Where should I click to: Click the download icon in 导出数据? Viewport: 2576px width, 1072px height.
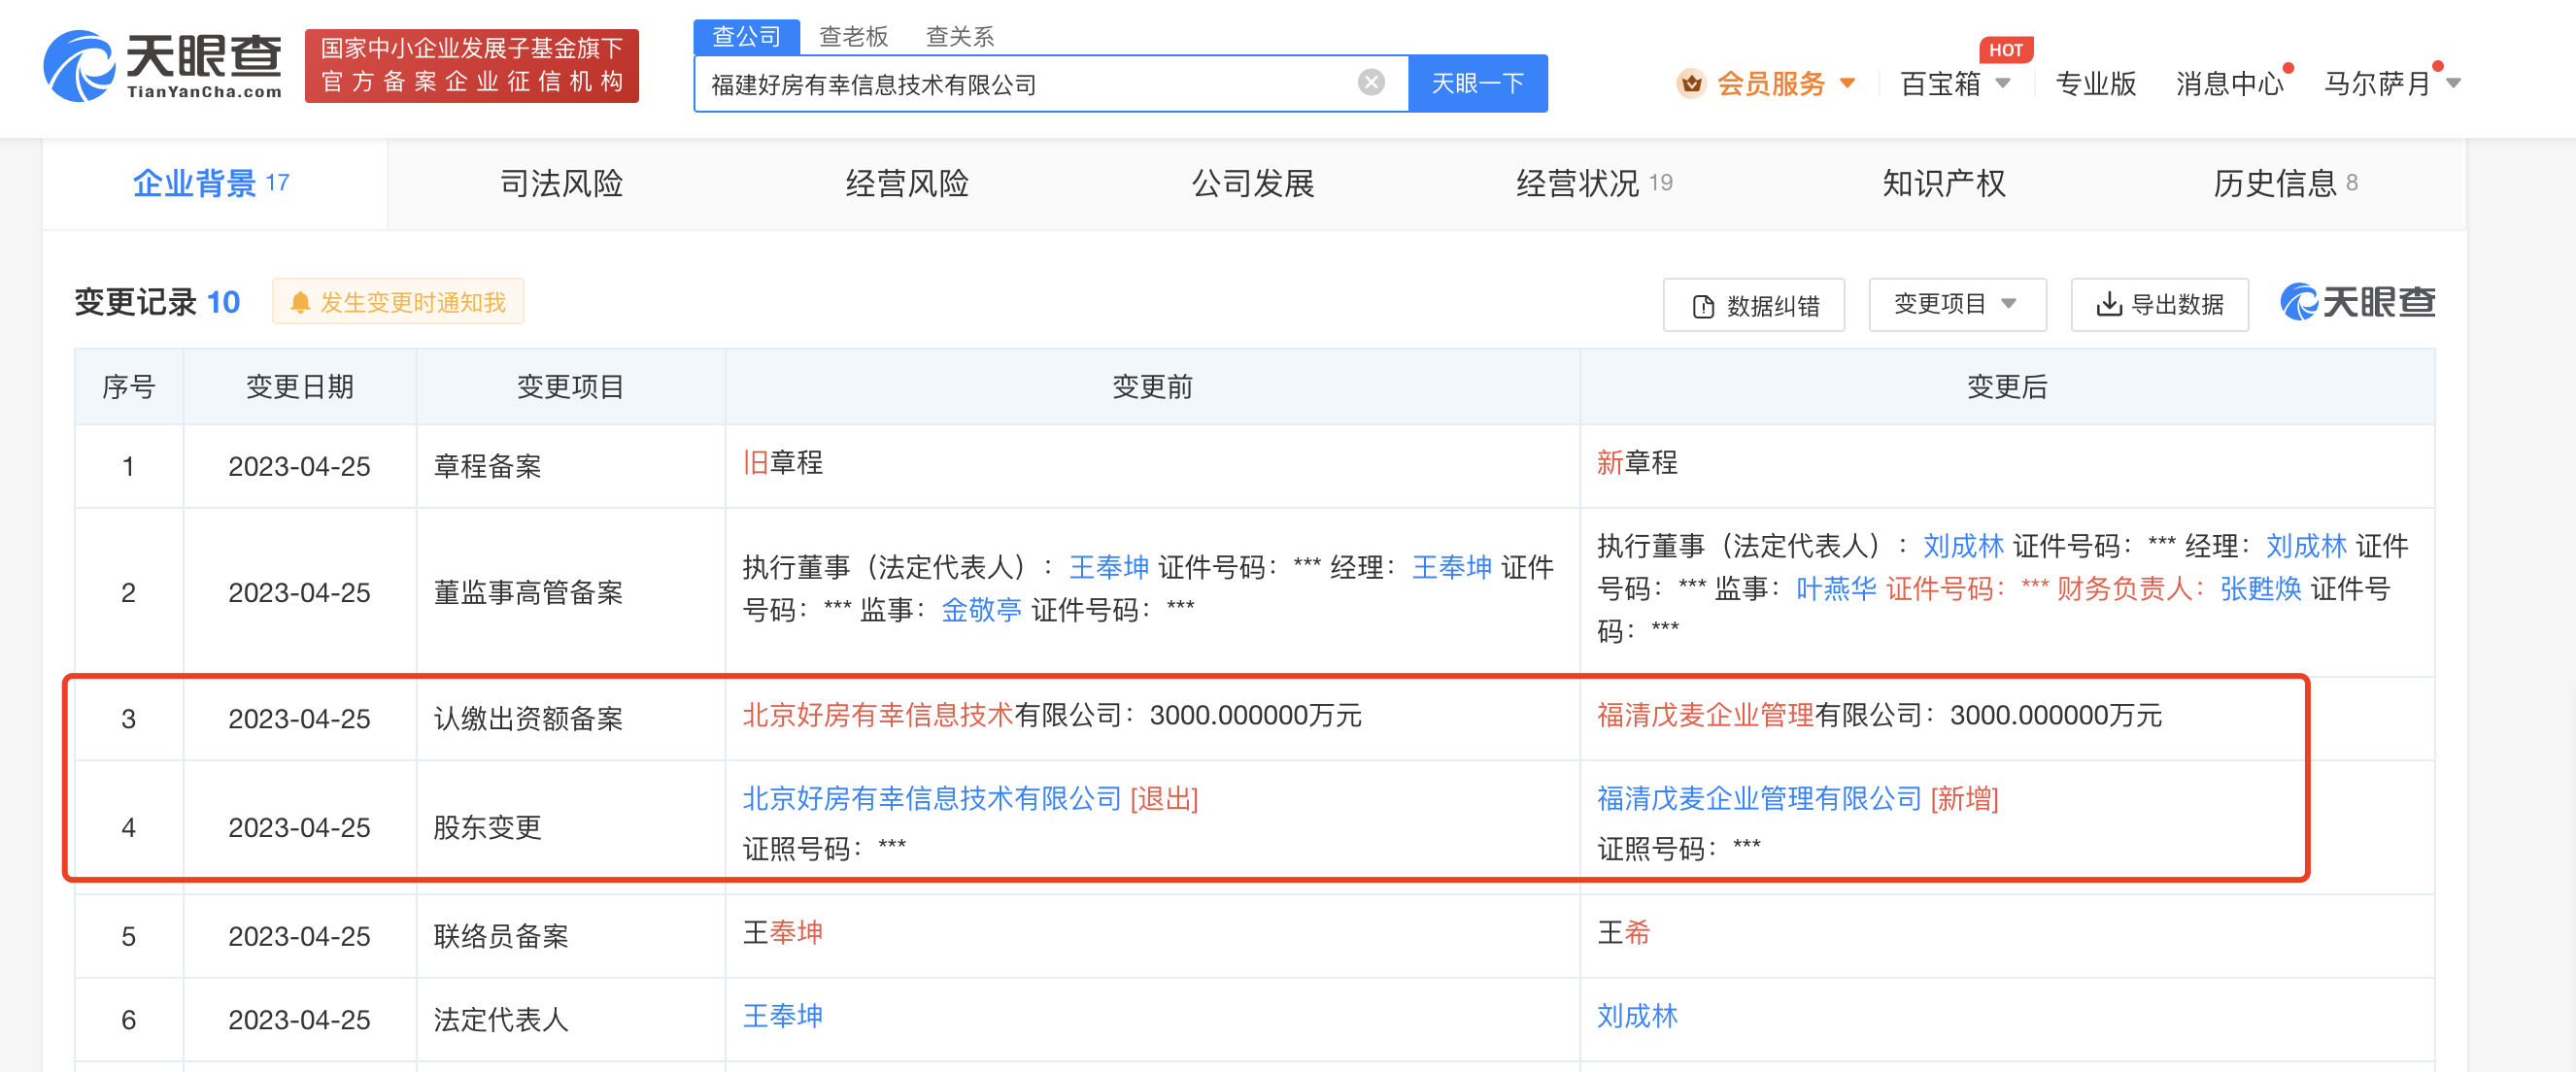tap(2108, 304)
